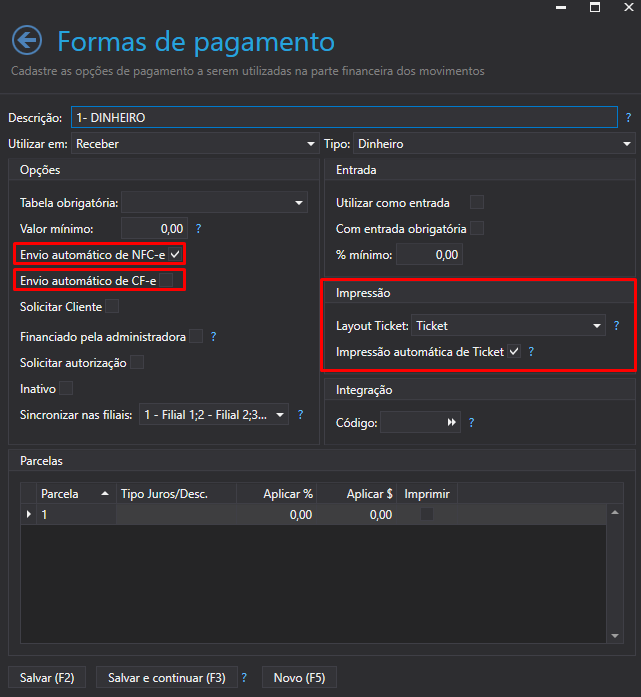Close the Formas de pagamento window
The height and width of the screenshot is (697, 641).
629,7
